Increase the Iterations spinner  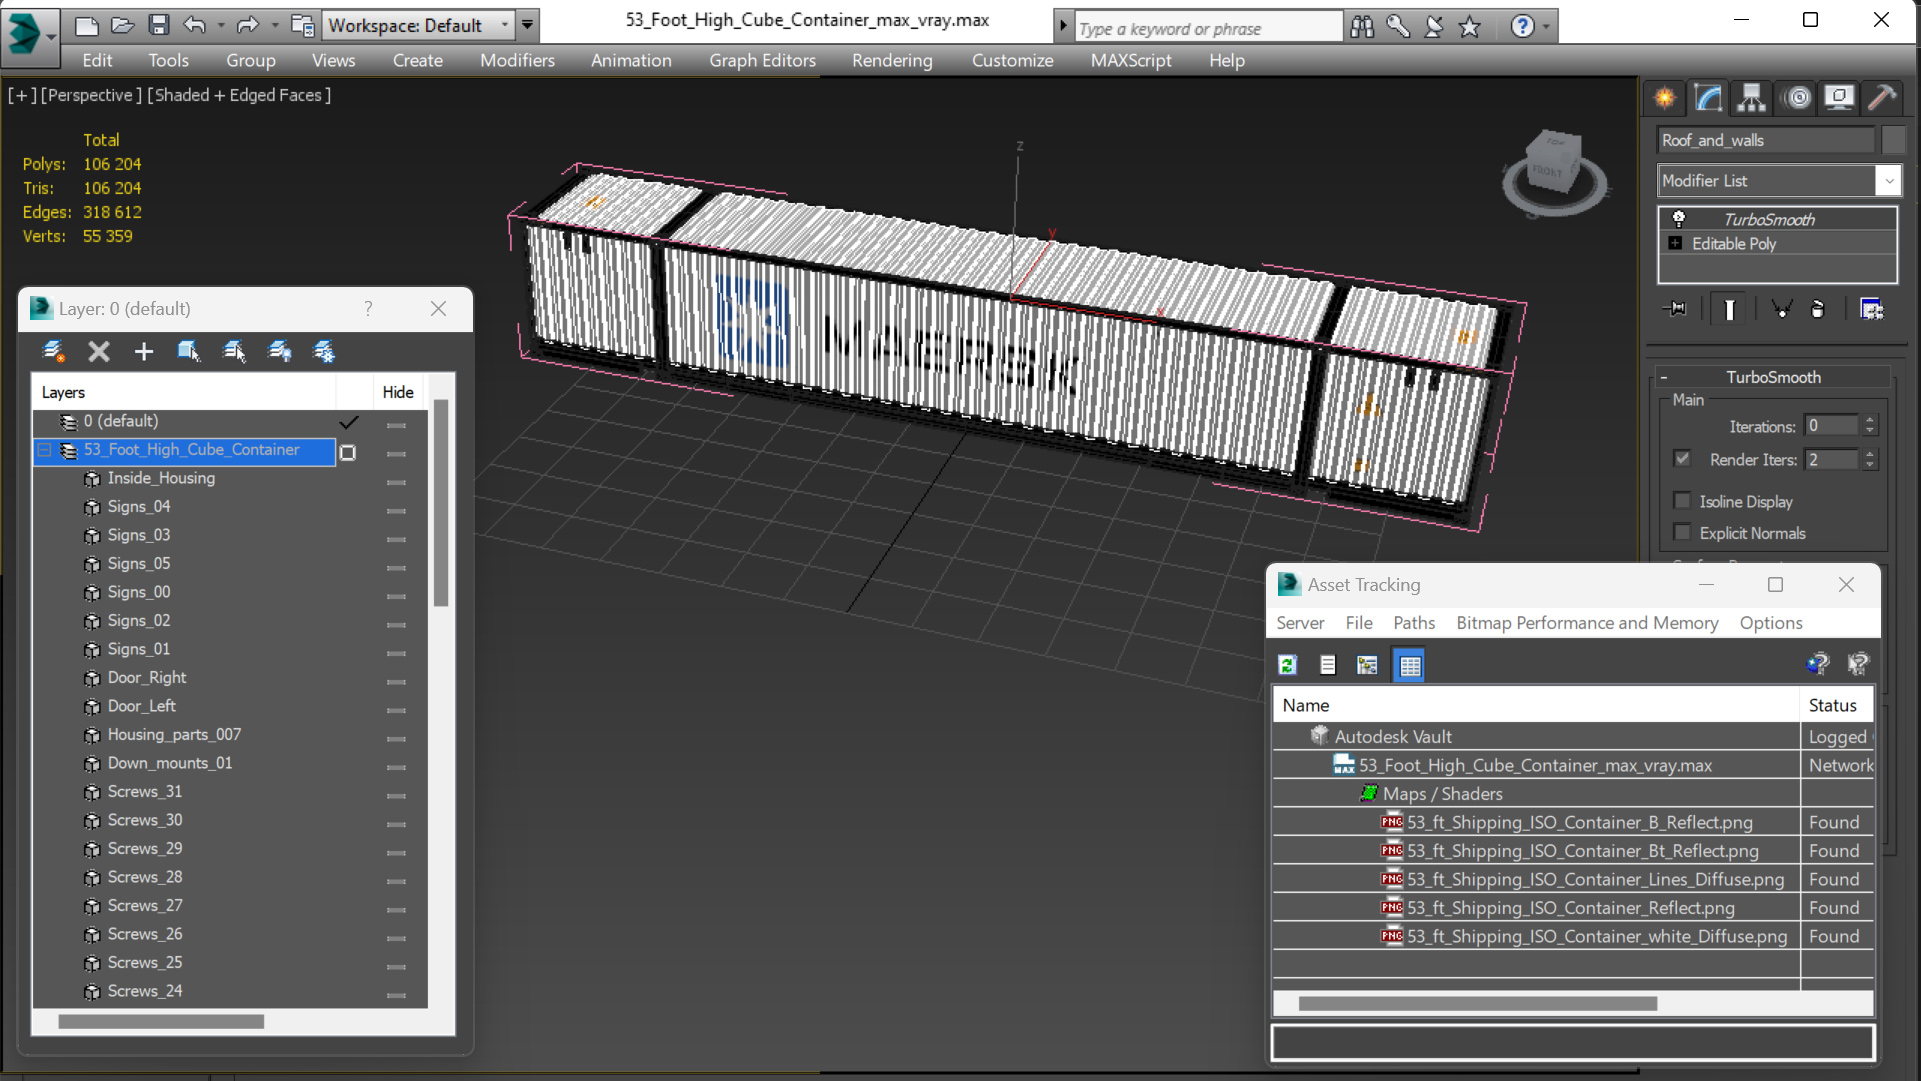coord(1870,420)
